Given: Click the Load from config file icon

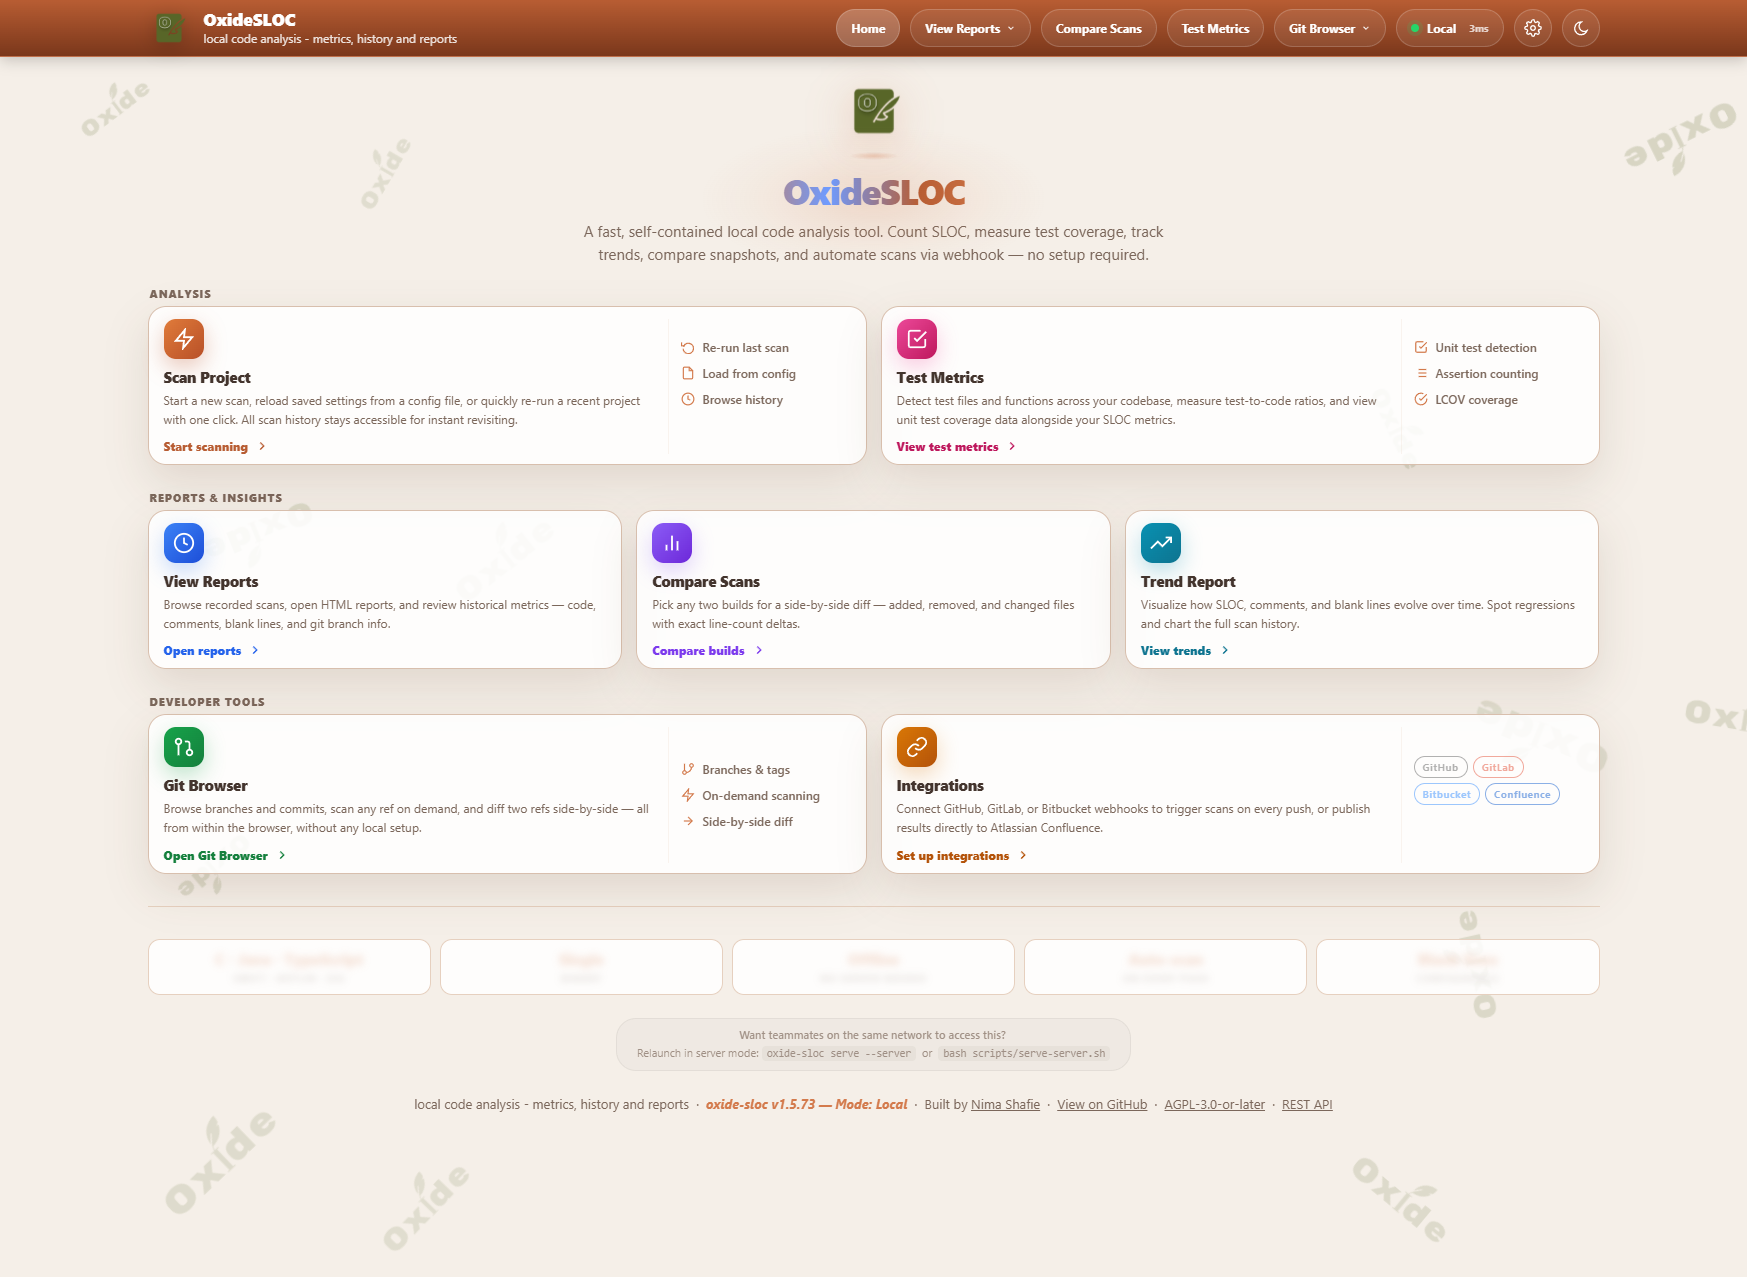Looking at the screenshot, I should pos(688,373).
